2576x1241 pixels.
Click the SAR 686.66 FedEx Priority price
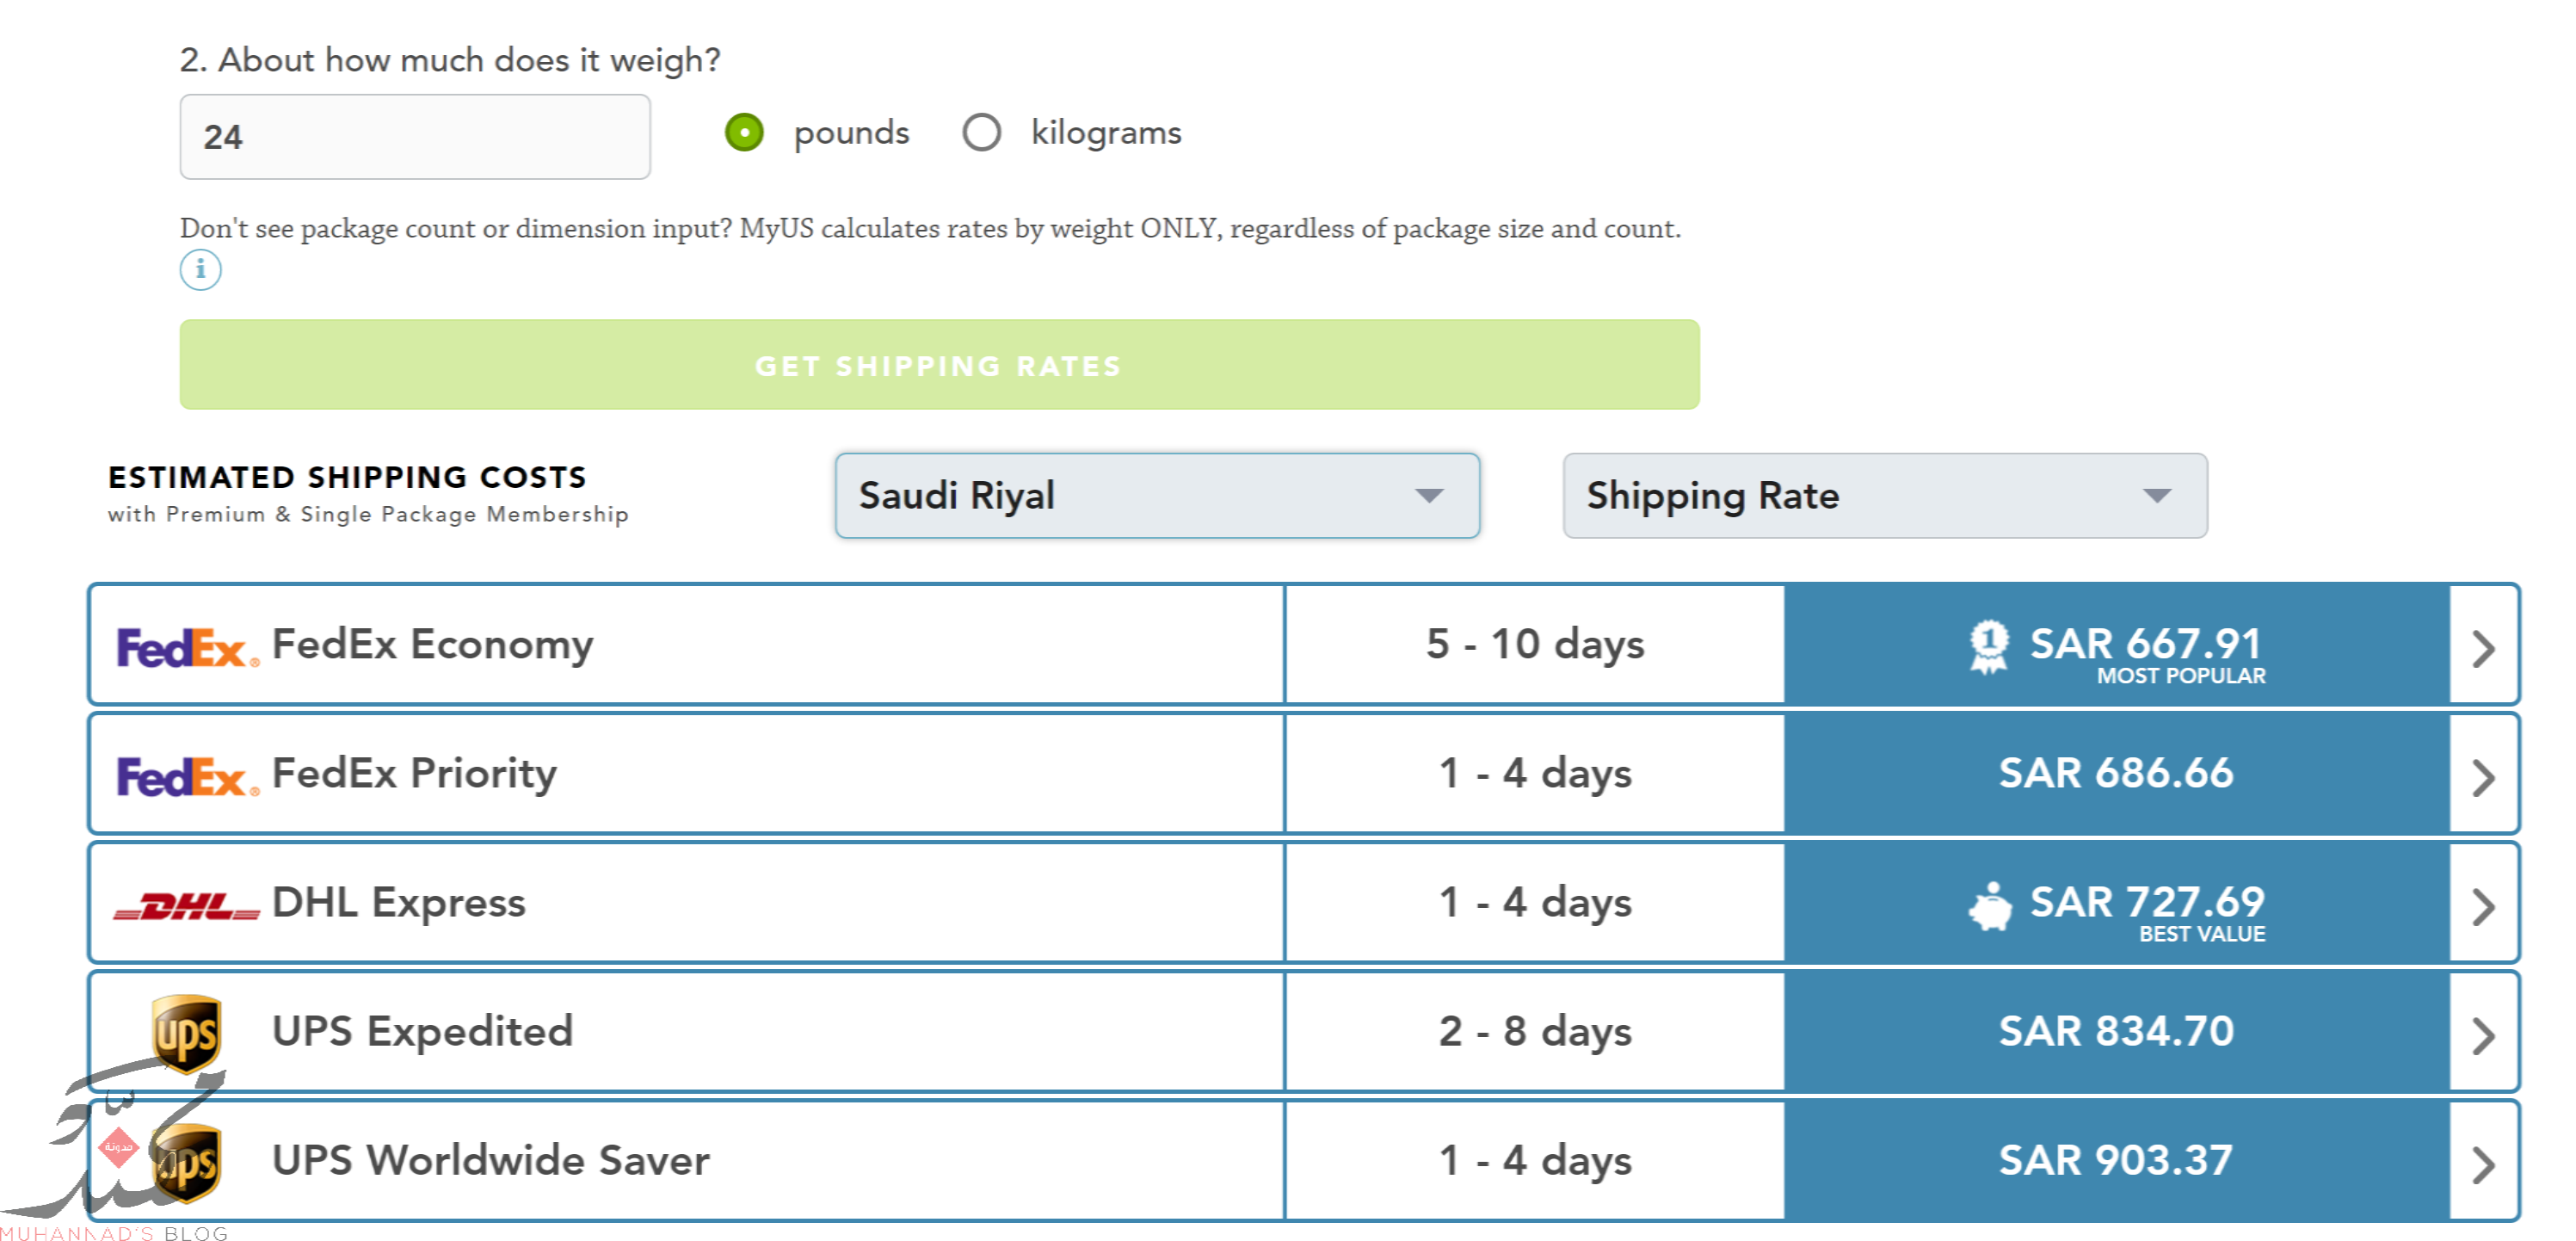(2115, 773)
